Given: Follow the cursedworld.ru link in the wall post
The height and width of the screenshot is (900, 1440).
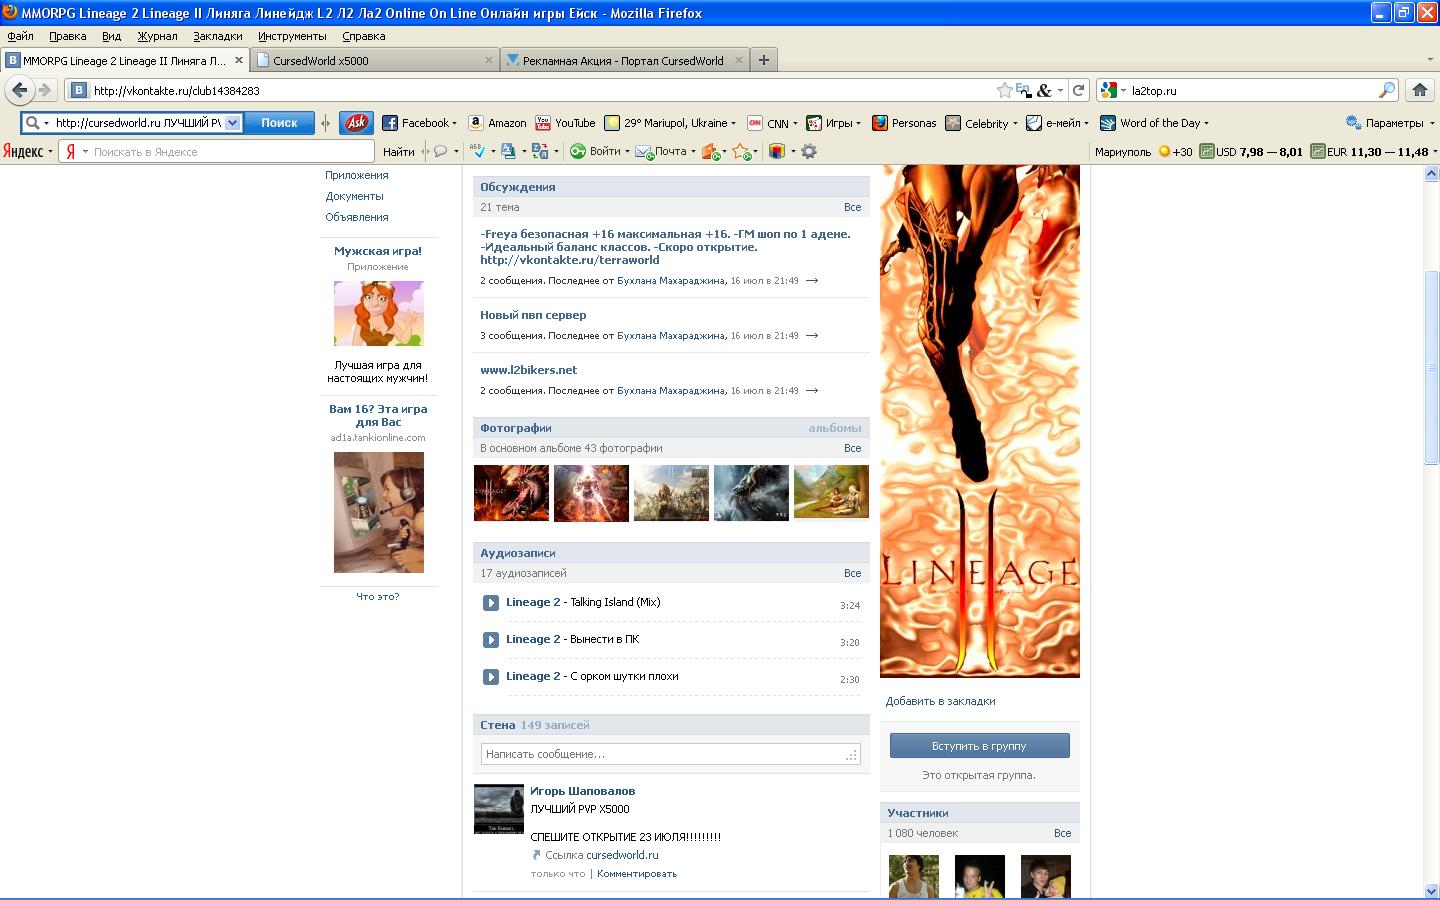Looking at the screenshot, I should [x=622, y=855].
